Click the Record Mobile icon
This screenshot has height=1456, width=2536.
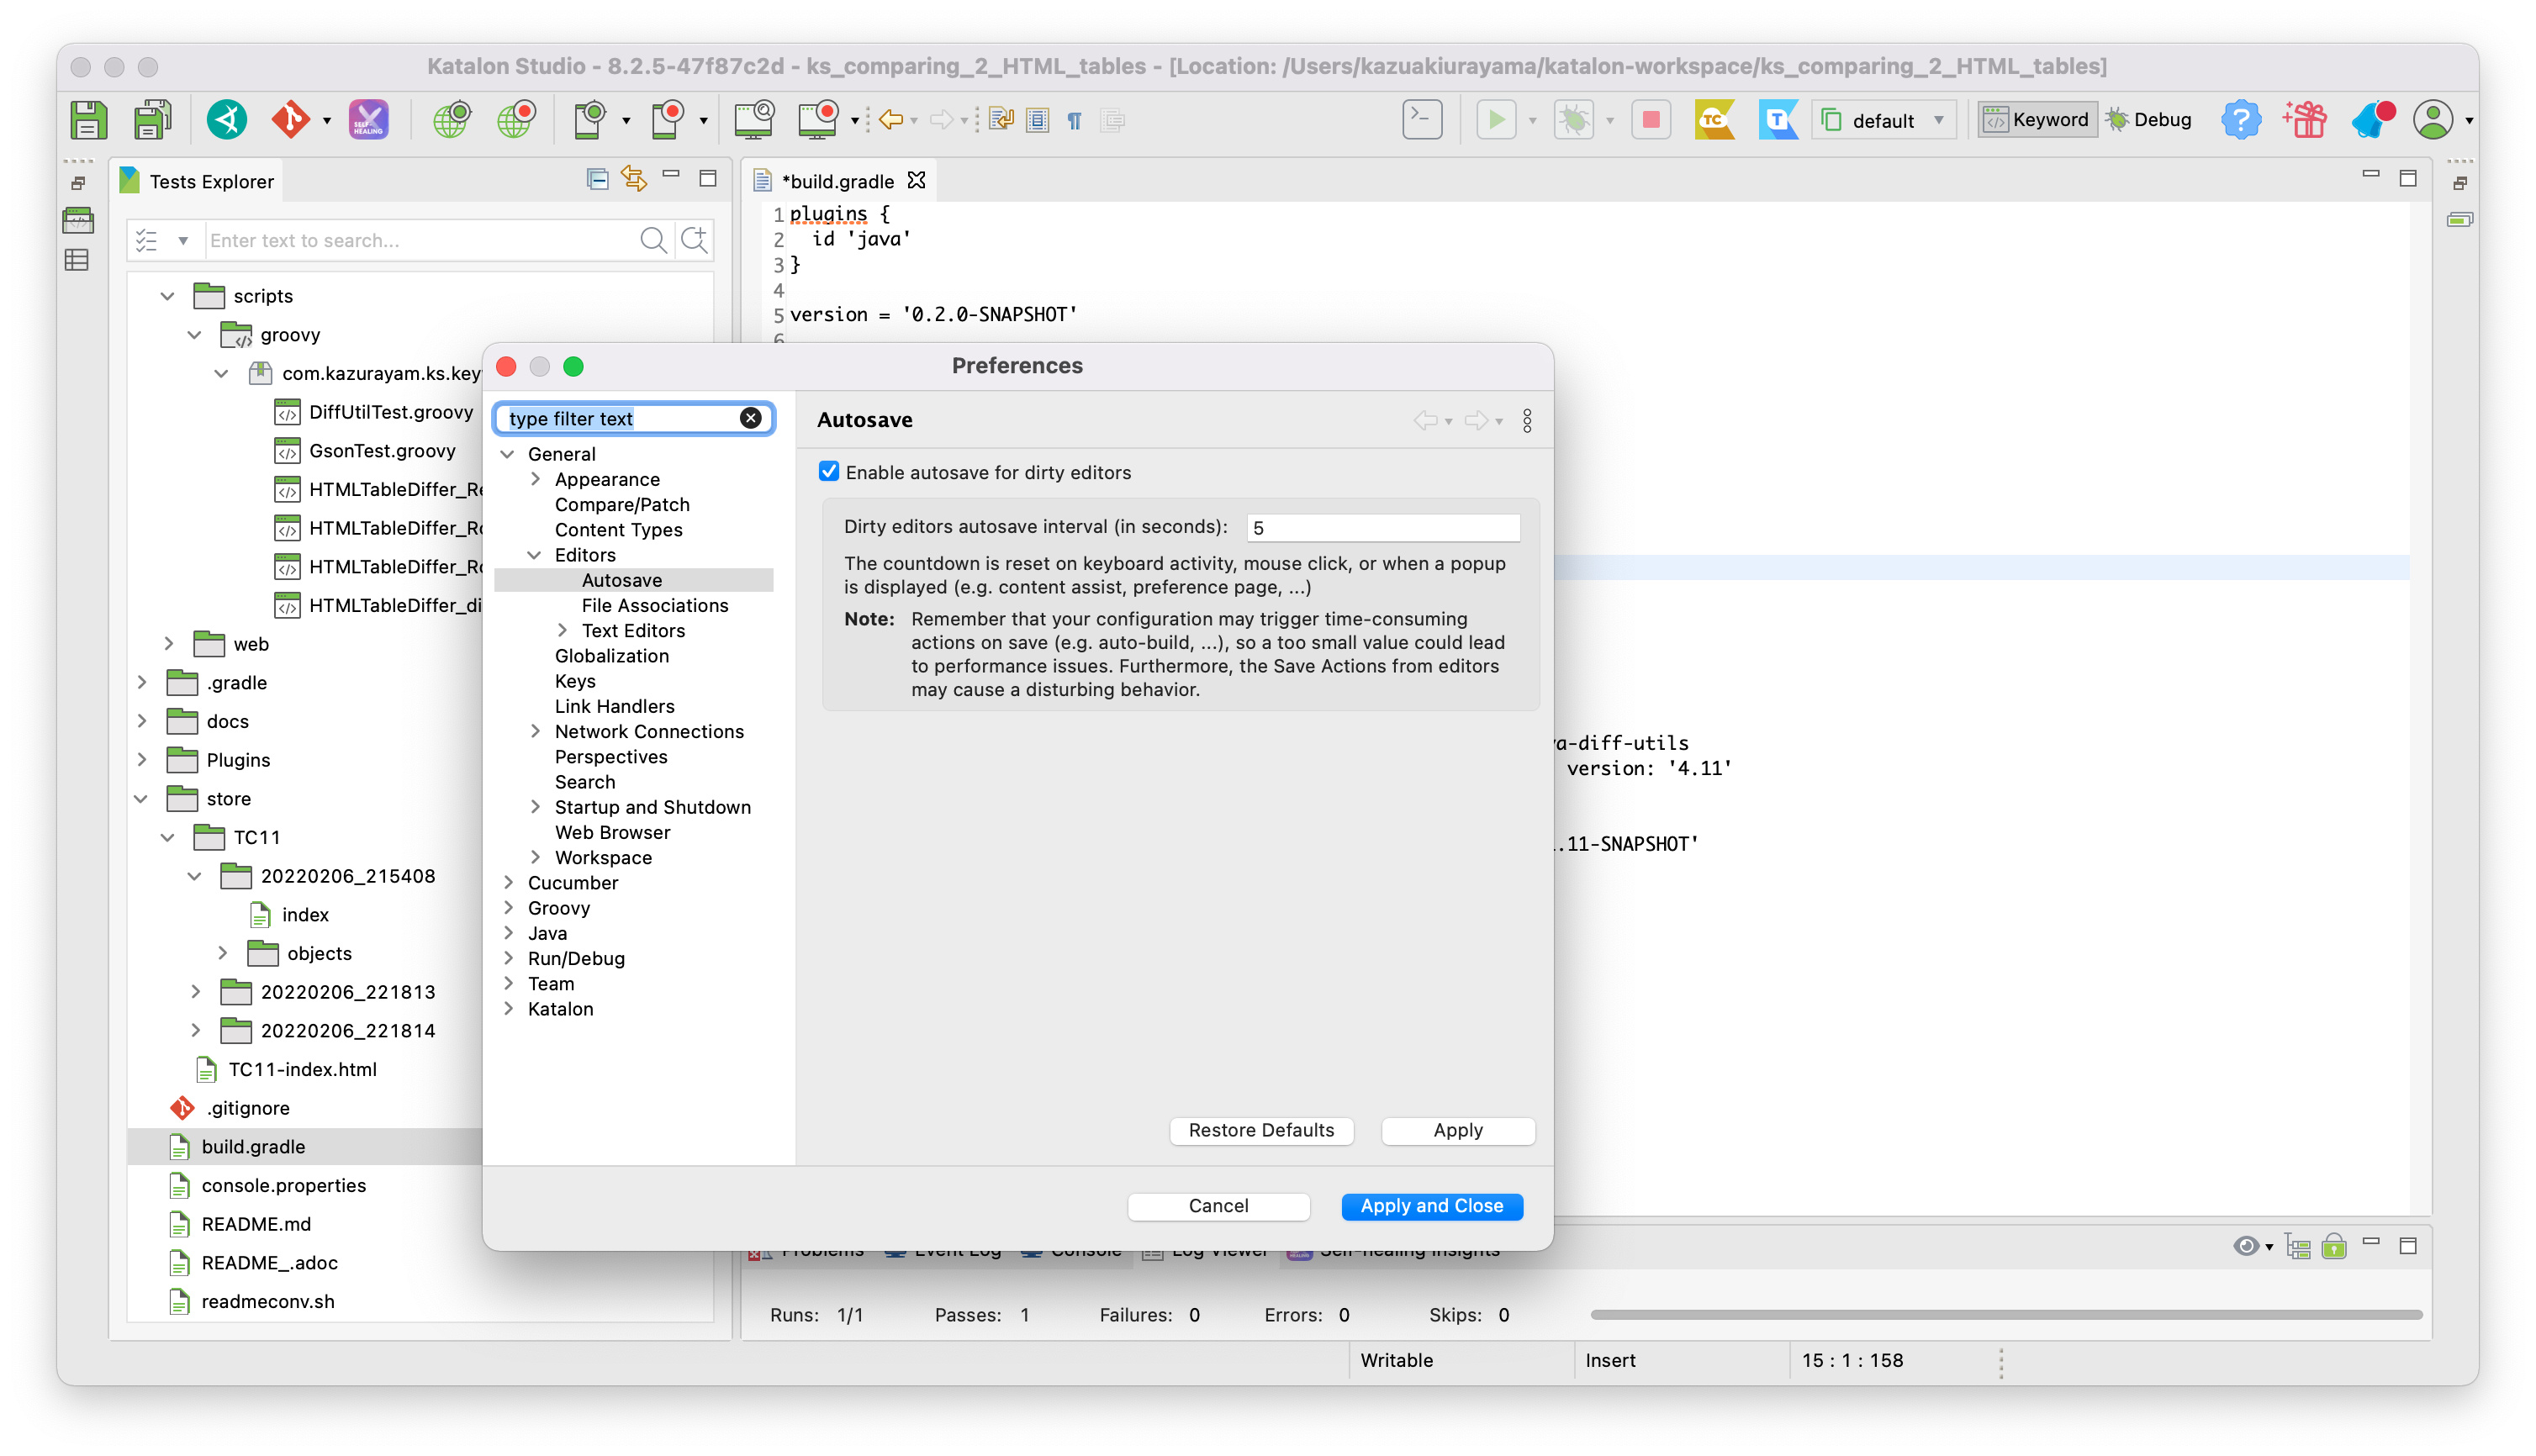(667, 120)
